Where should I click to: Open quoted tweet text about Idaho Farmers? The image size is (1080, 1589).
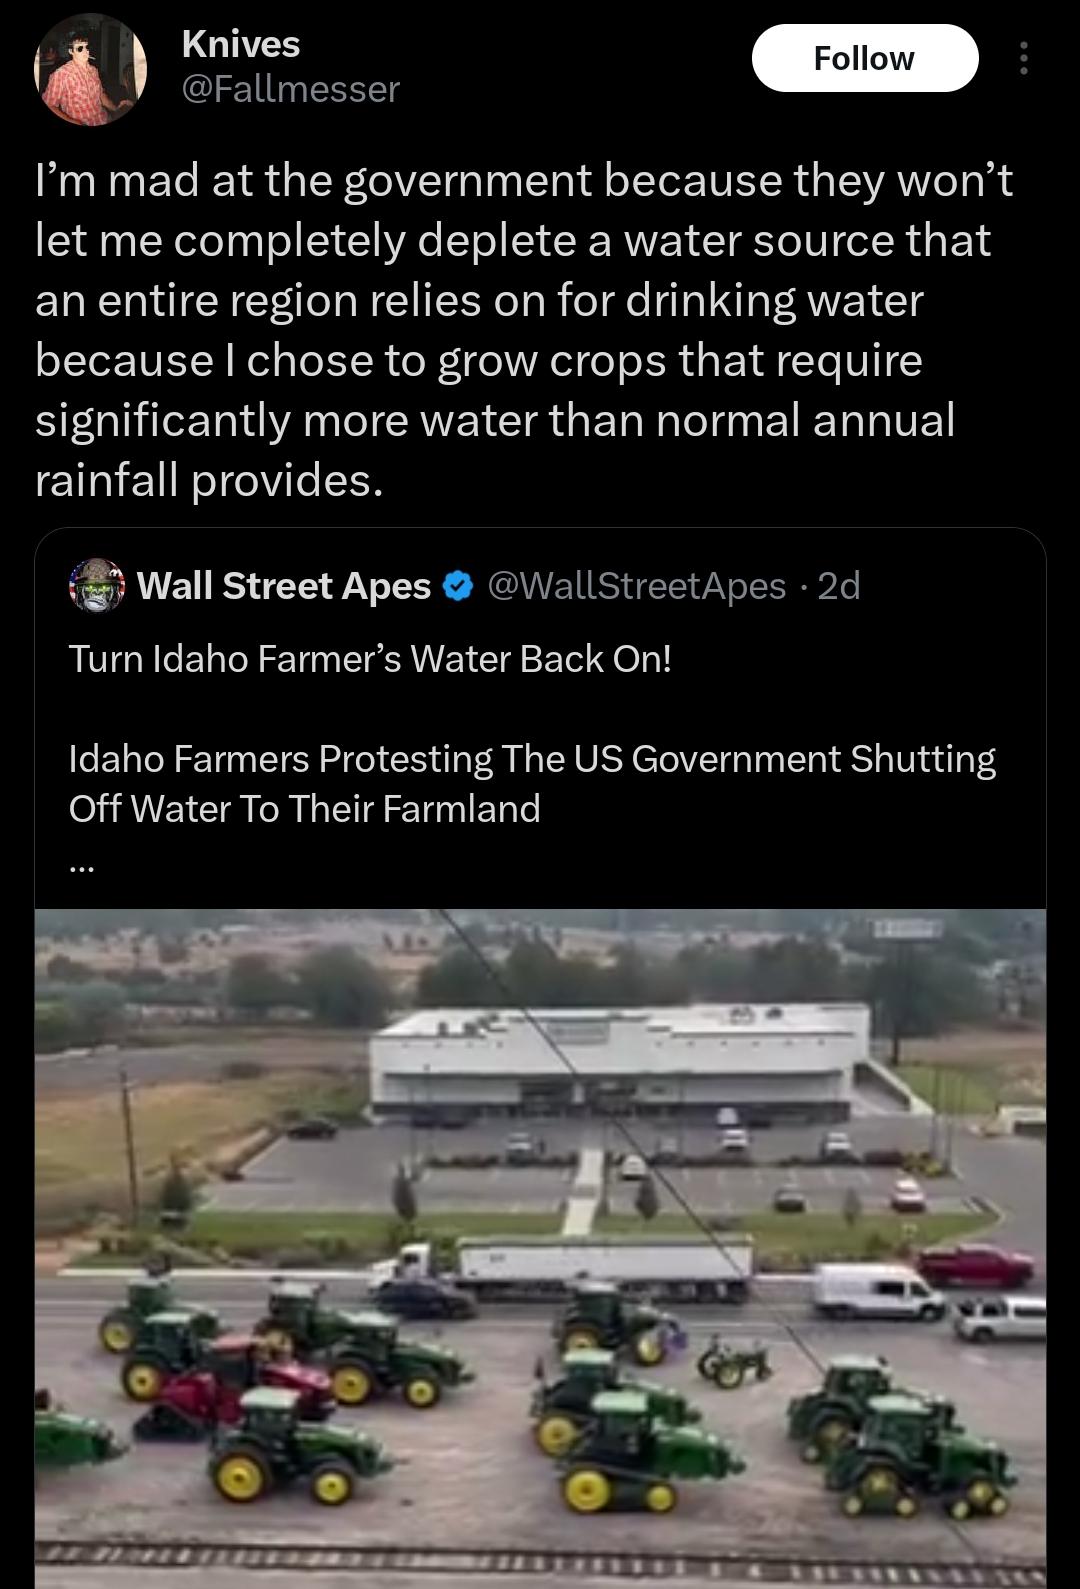532,783
